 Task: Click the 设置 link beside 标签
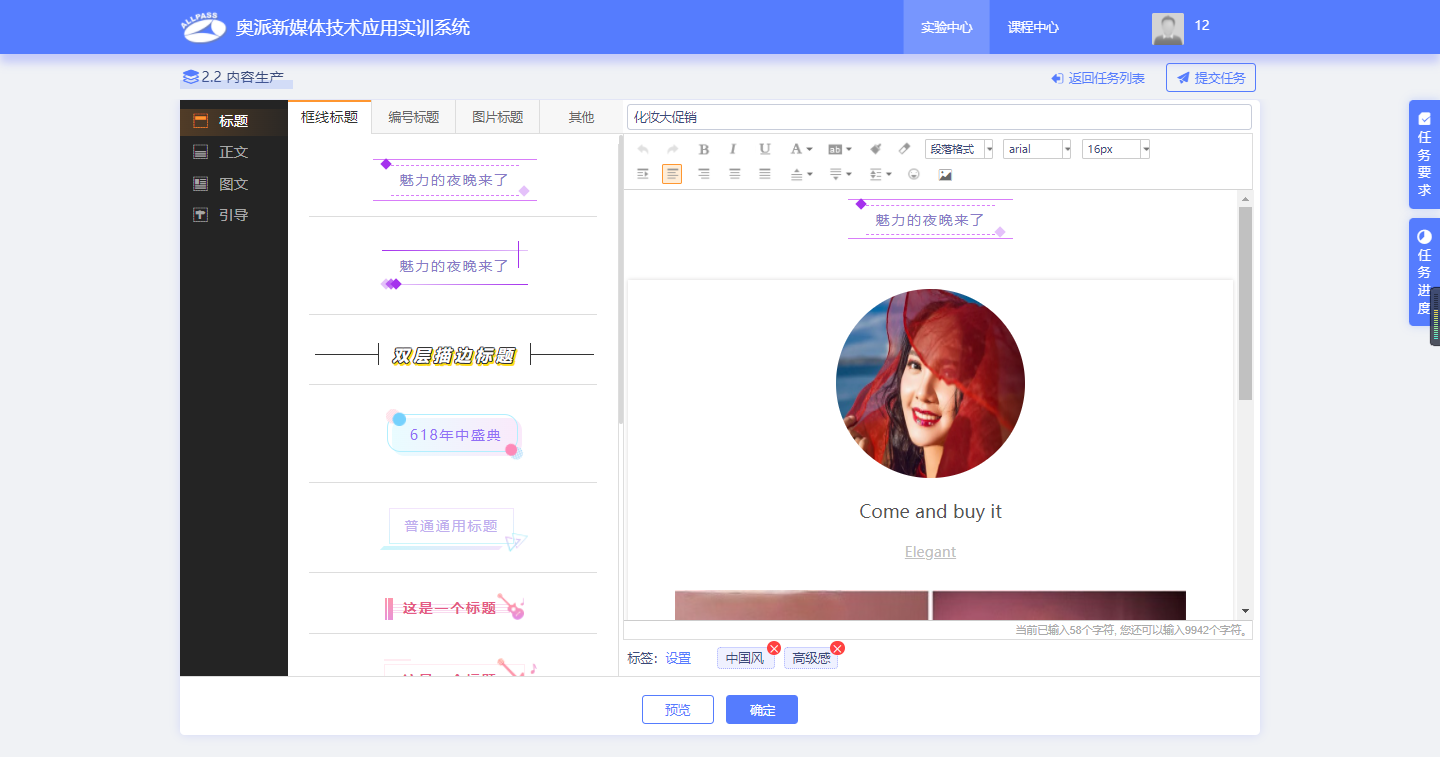pyautogui.click(x=678, y=658)
